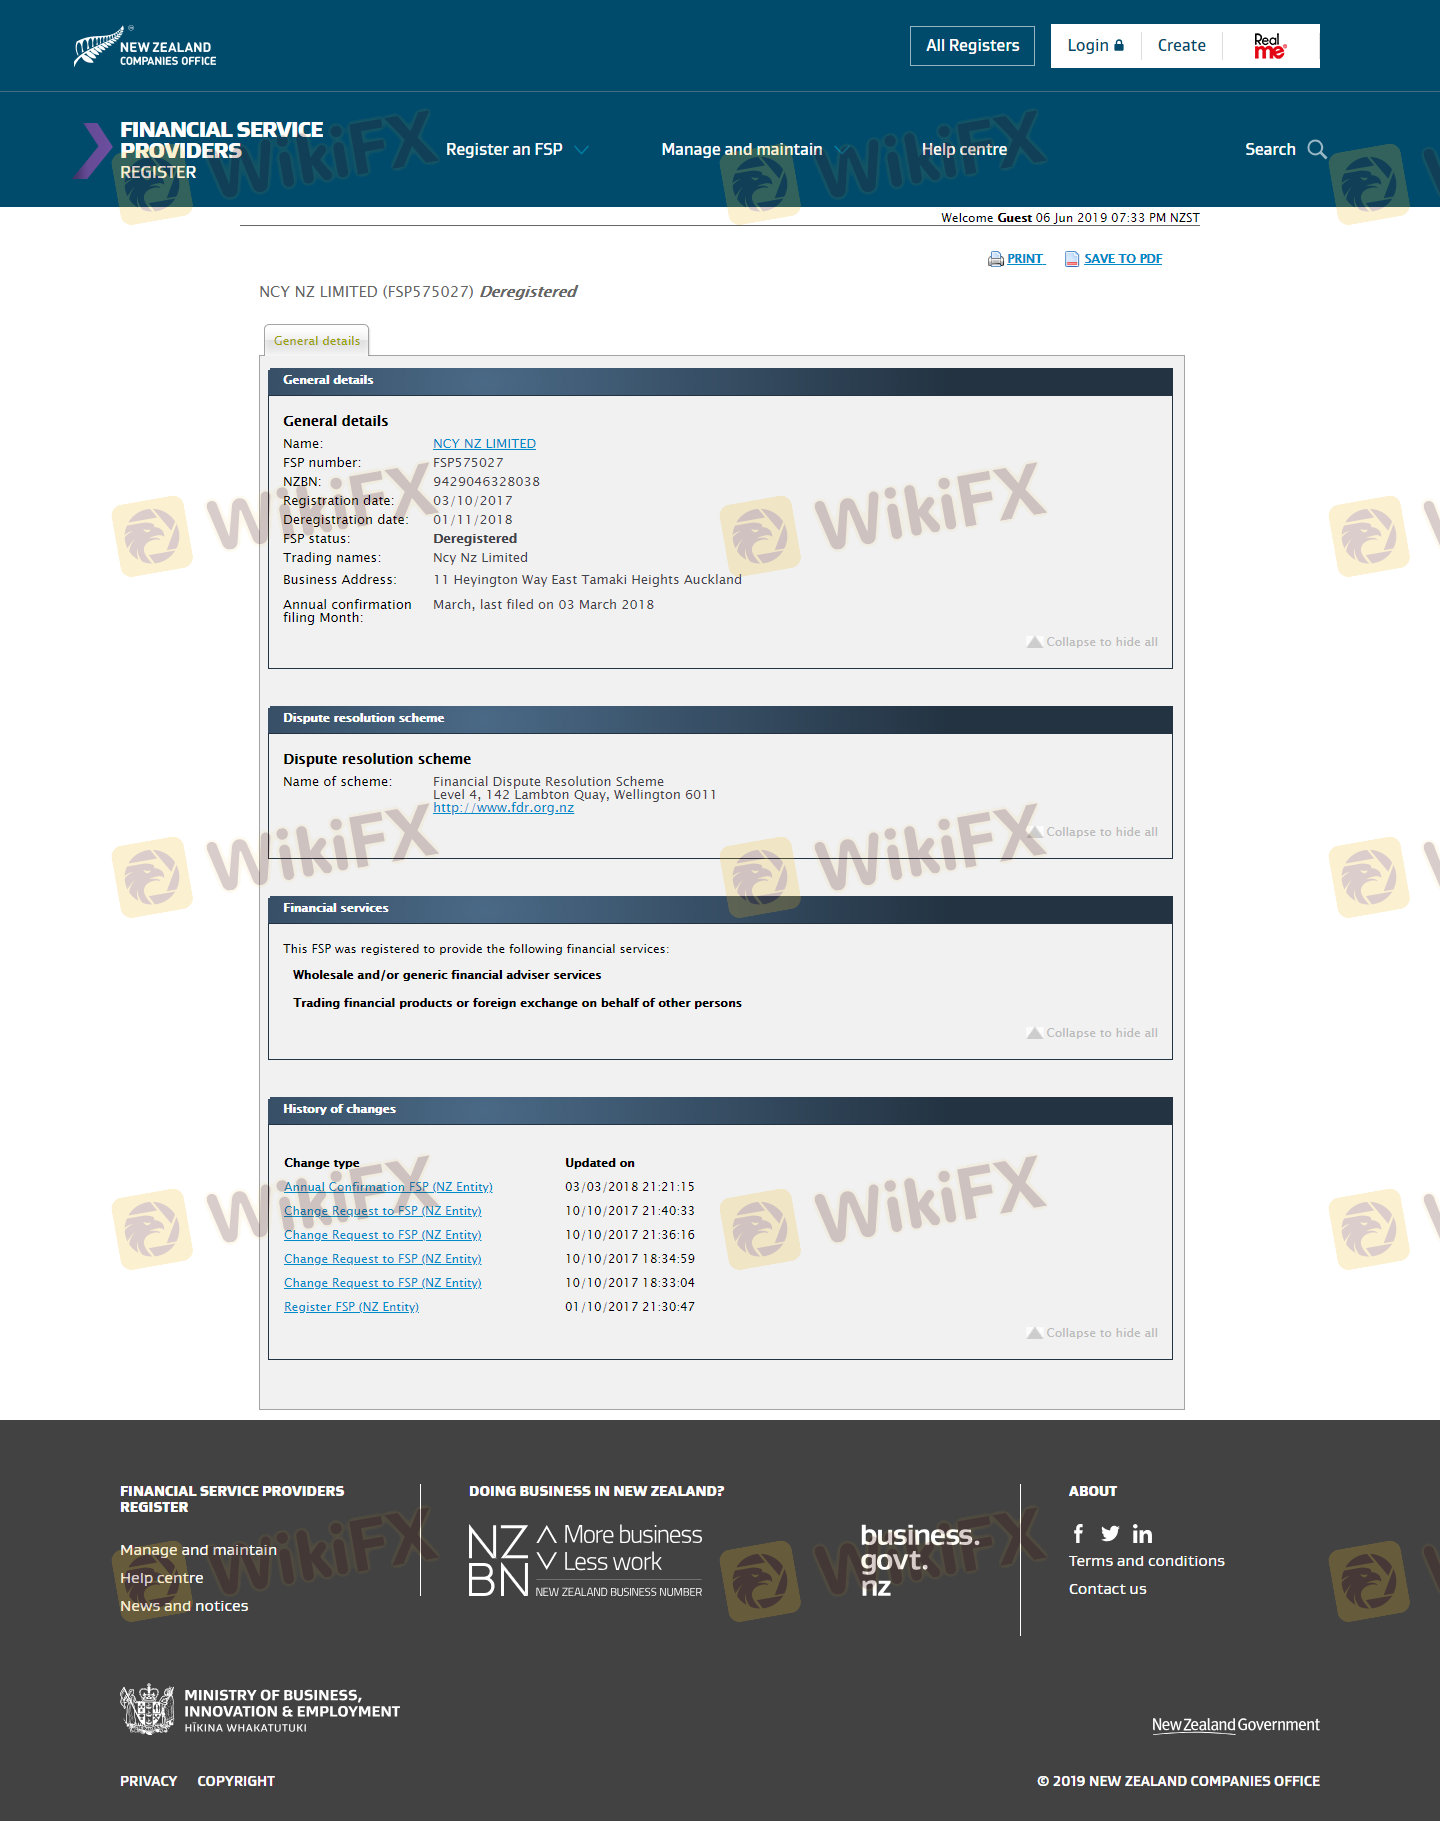The width and height of the screenshot is (1440, 1821).
Task: Click the Search menu label
Action: 1270,150
